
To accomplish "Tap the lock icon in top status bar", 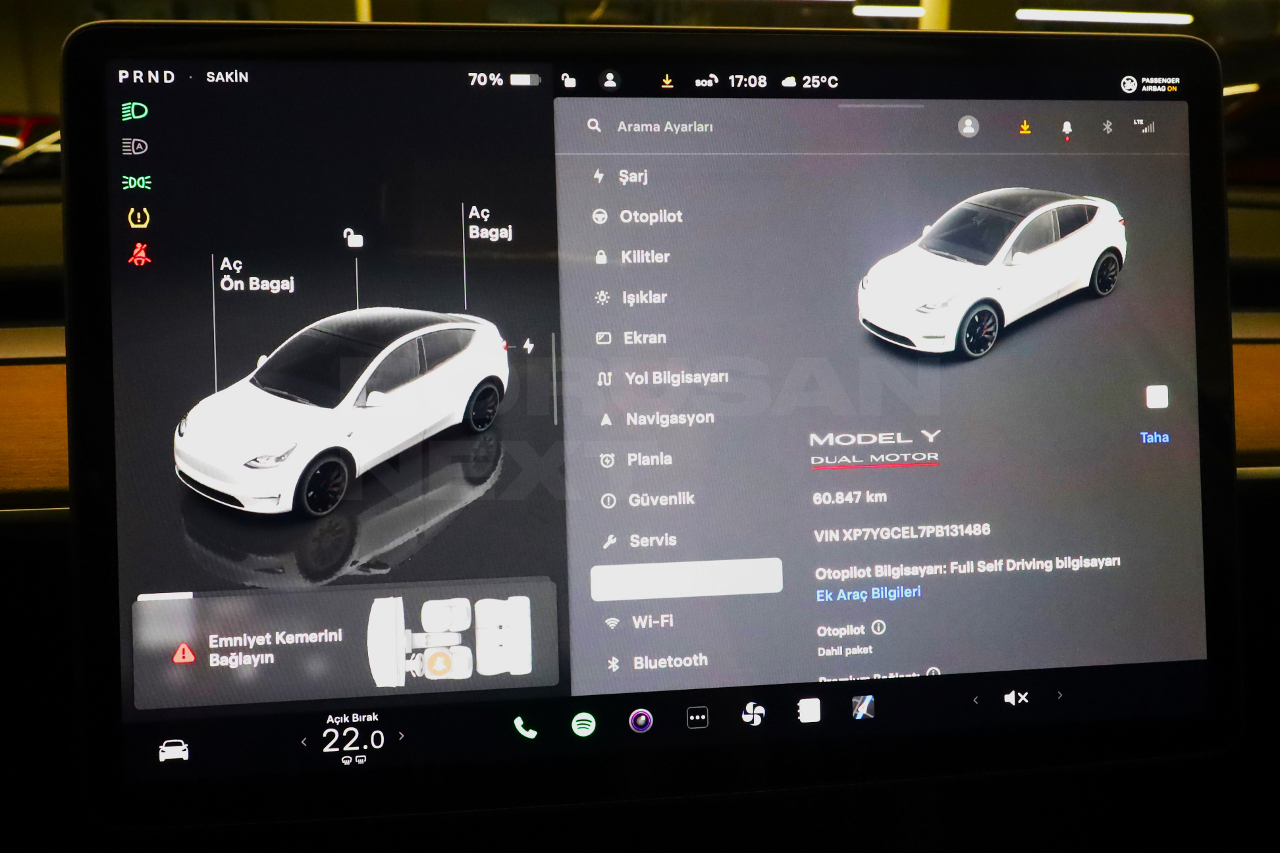I will coord(568,80).
